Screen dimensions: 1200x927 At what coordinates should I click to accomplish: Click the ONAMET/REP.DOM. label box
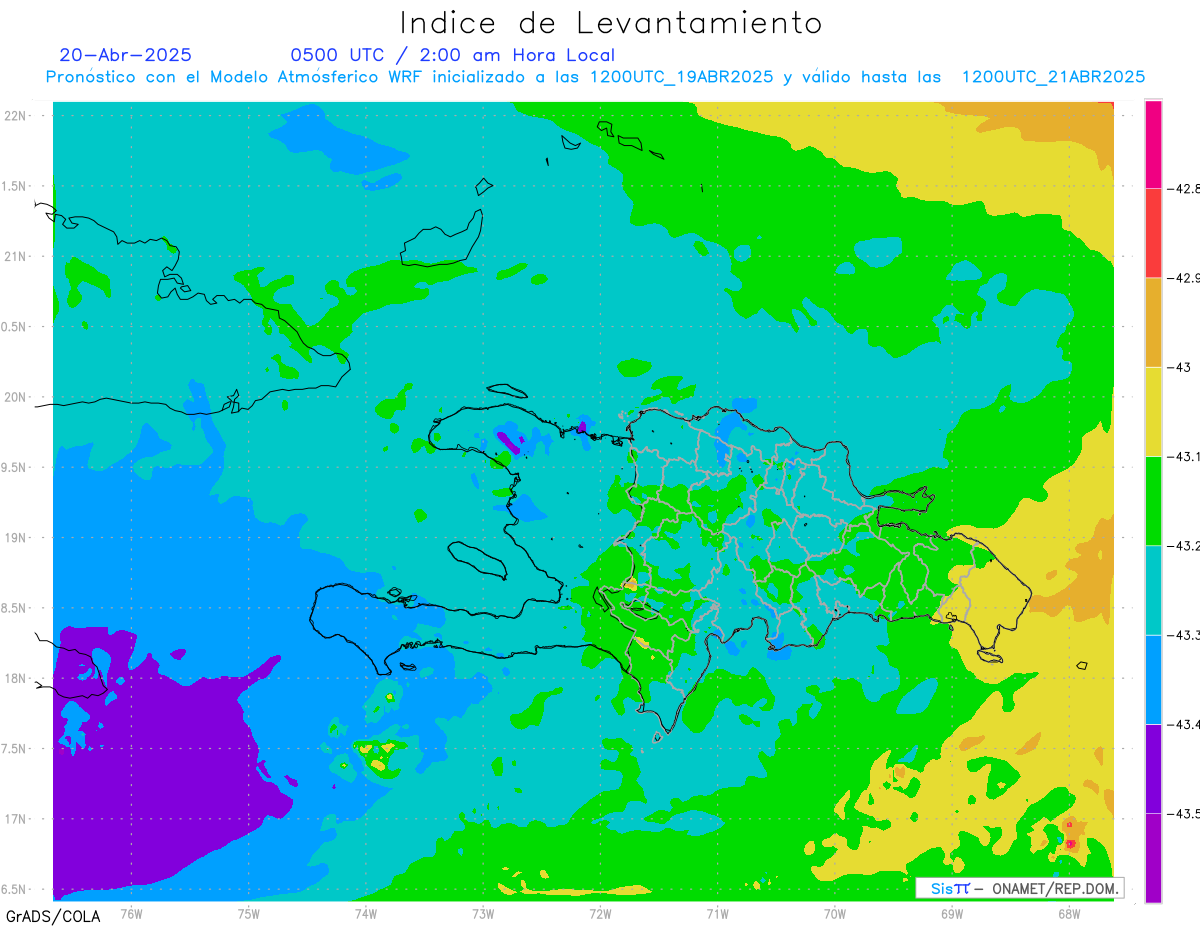1019,888
